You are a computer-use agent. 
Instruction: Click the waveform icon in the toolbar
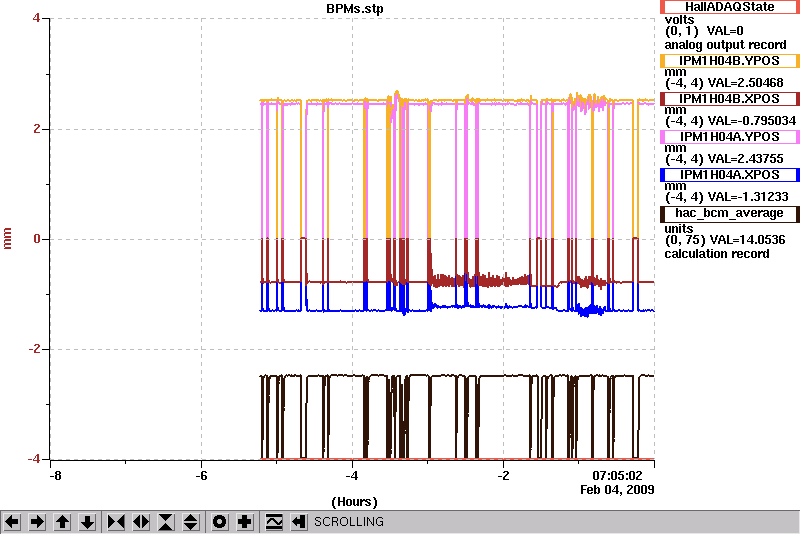(x=274, y=522)
